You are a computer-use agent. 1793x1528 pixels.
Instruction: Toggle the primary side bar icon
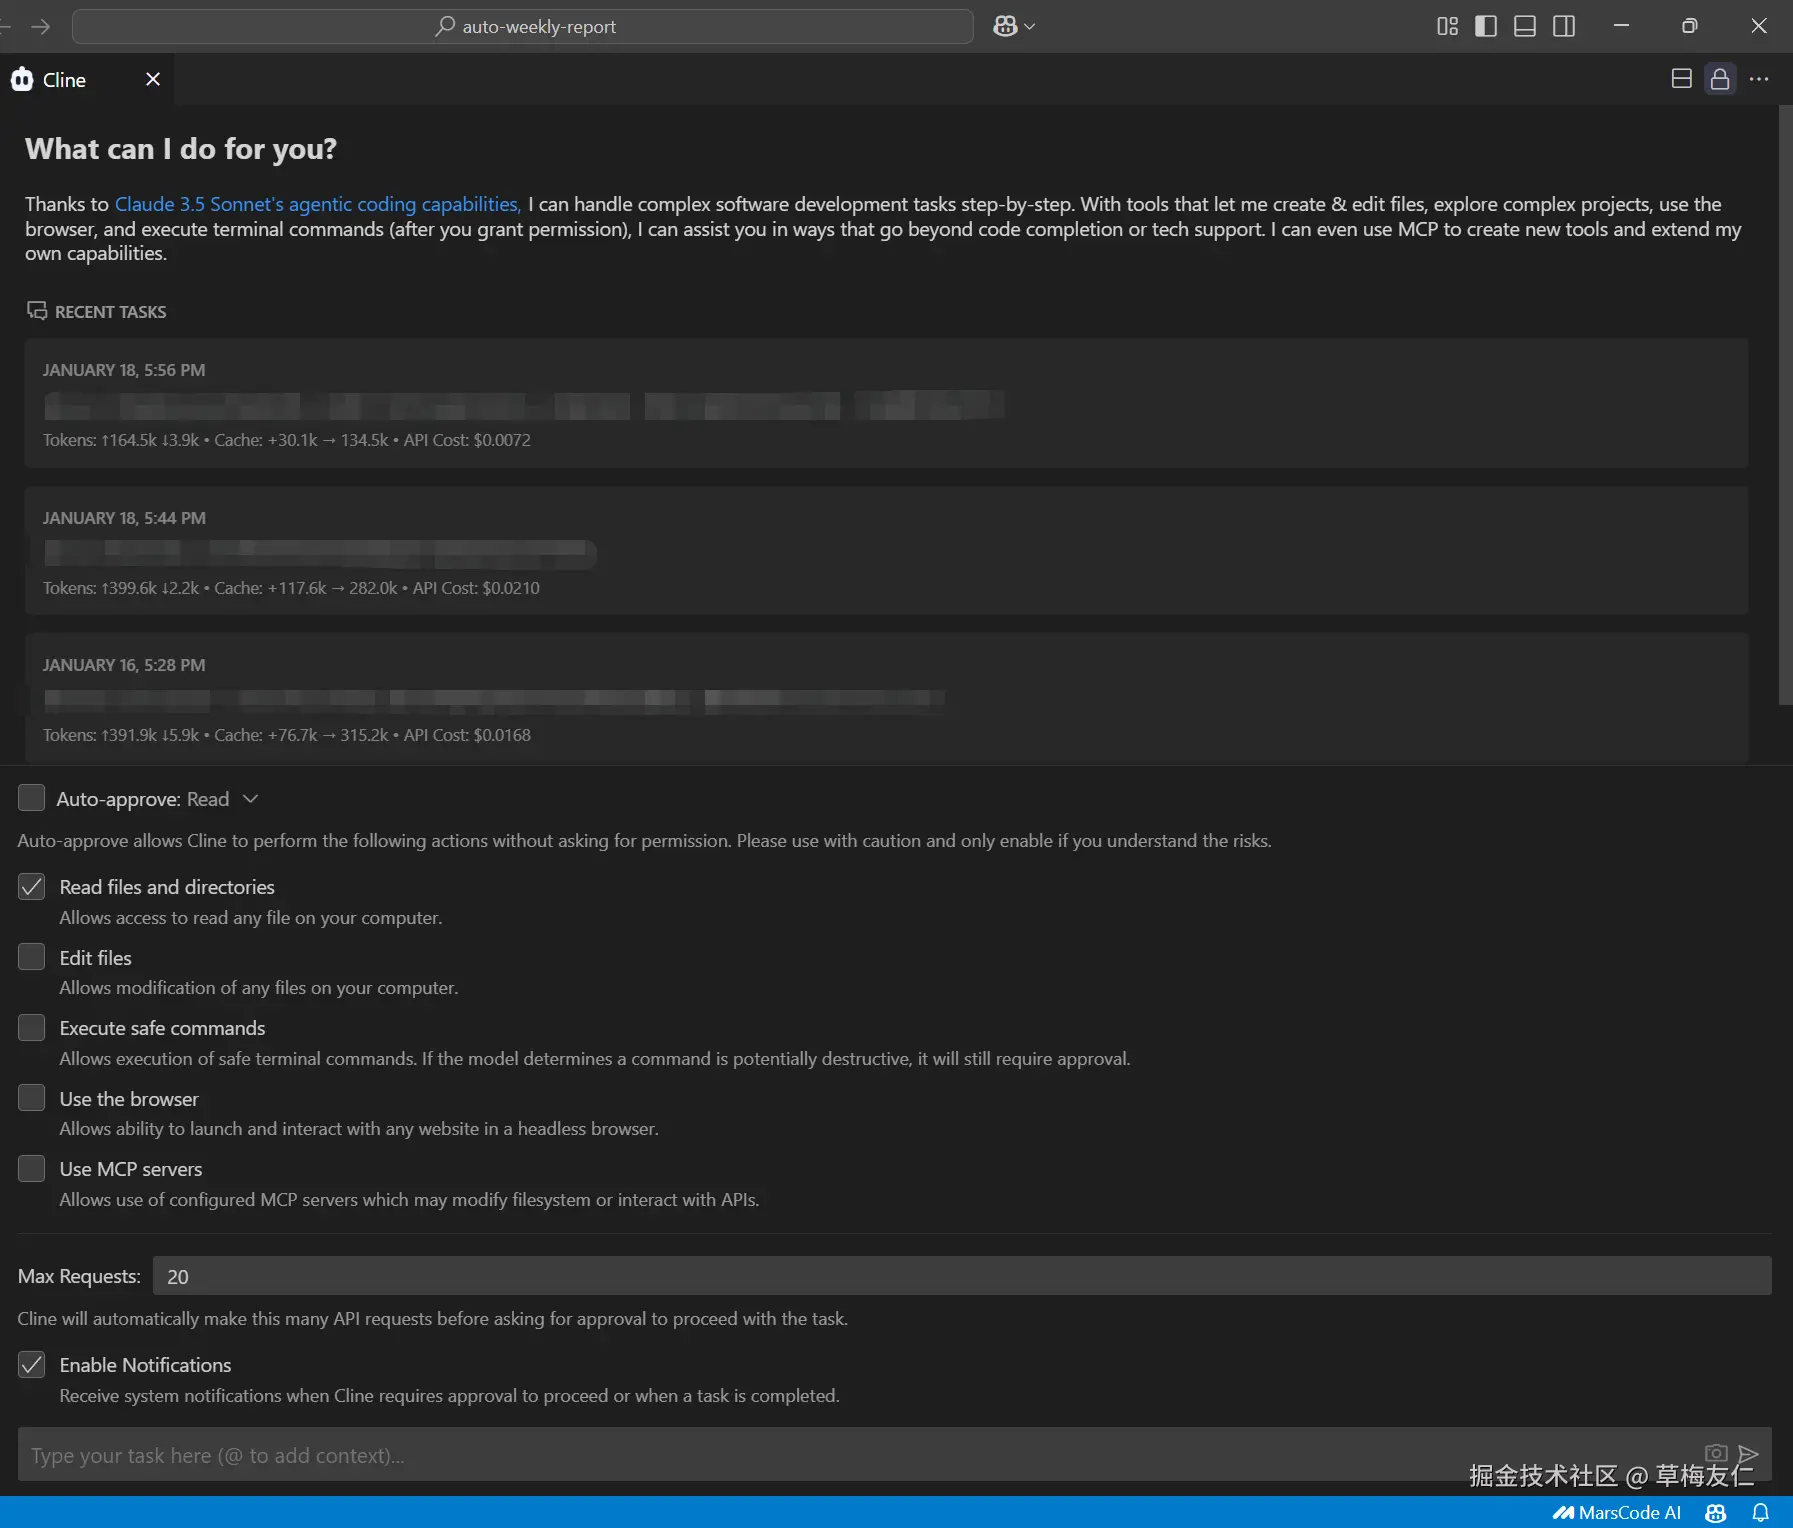(x=1486, y=27)
